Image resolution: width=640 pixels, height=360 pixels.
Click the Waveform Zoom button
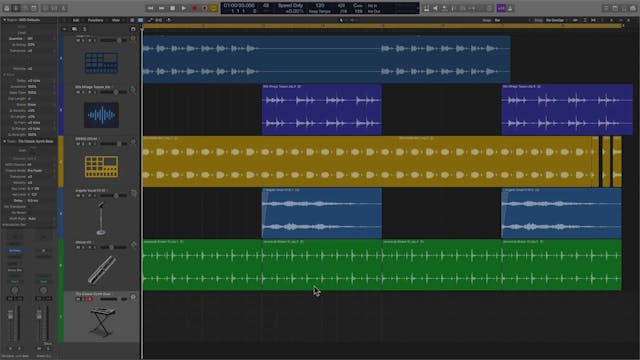pyautogui.click(x=576, y=20)
